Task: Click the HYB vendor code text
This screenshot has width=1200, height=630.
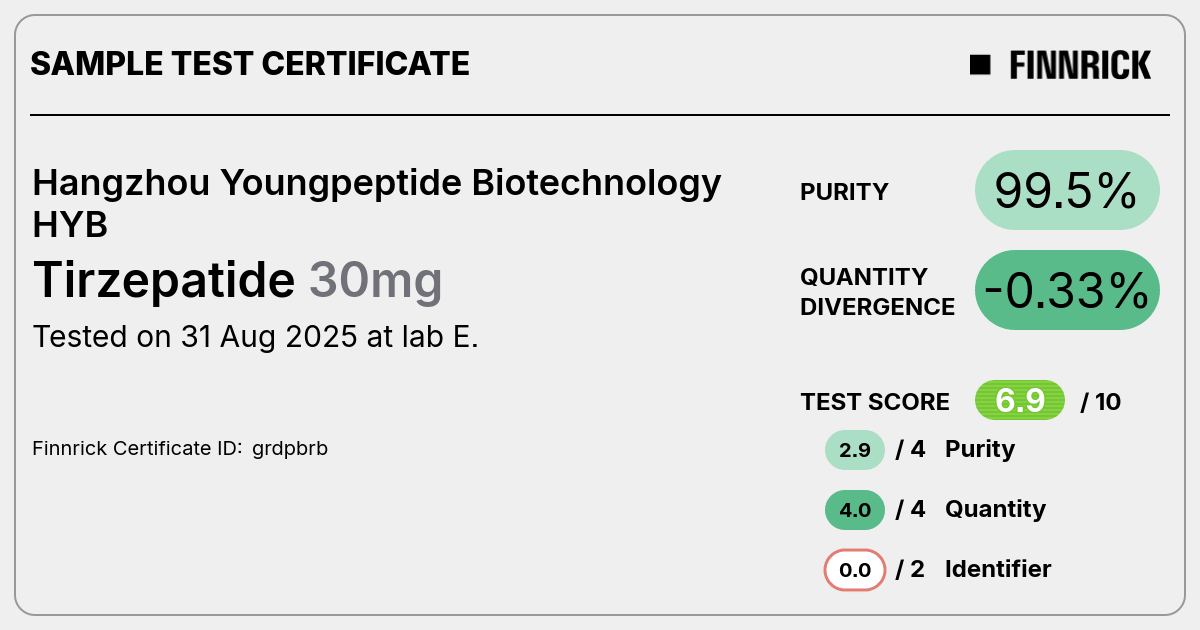Action: pos(70,226)
